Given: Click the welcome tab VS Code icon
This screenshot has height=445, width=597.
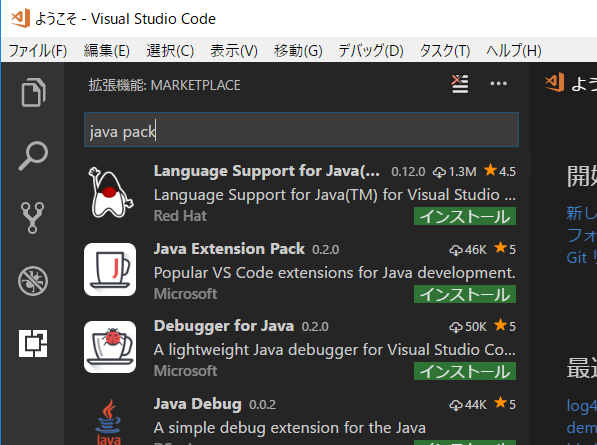Looking at the screenshot, I should point(554,82).
